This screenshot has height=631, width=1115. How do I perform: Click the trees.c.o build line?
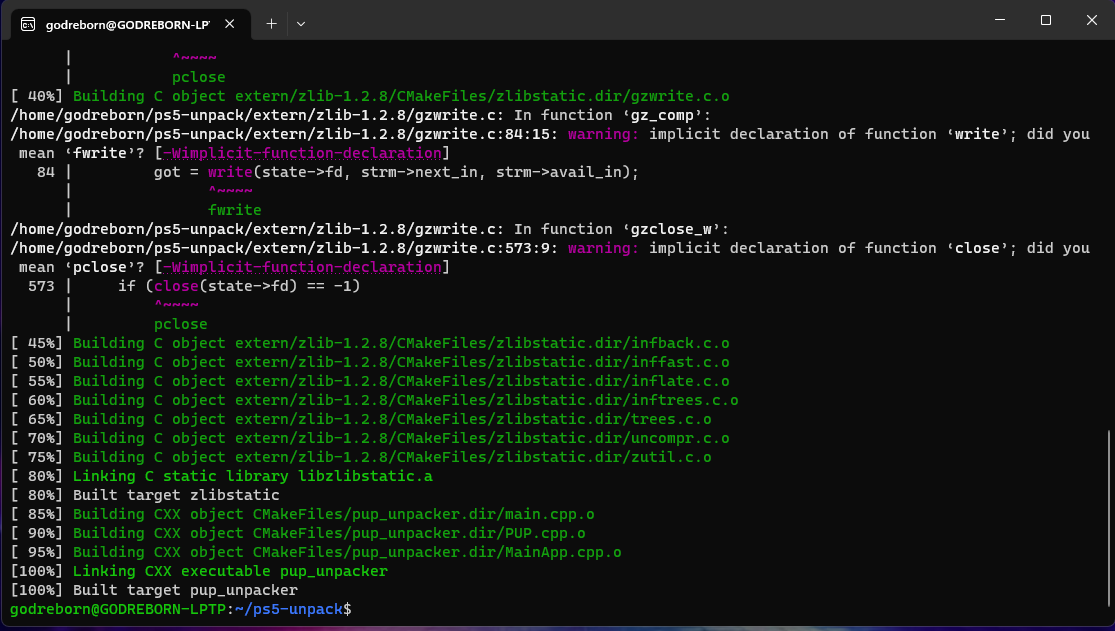tap(361, 419)
